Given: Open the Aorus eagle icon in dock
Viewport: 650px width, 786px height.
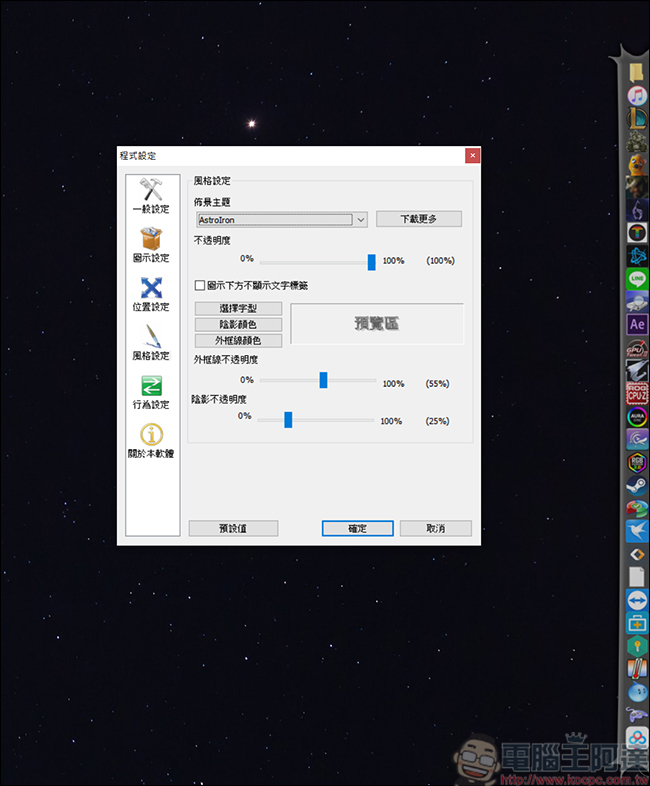Looking at the screenshot, I should (x=637, y=371).
